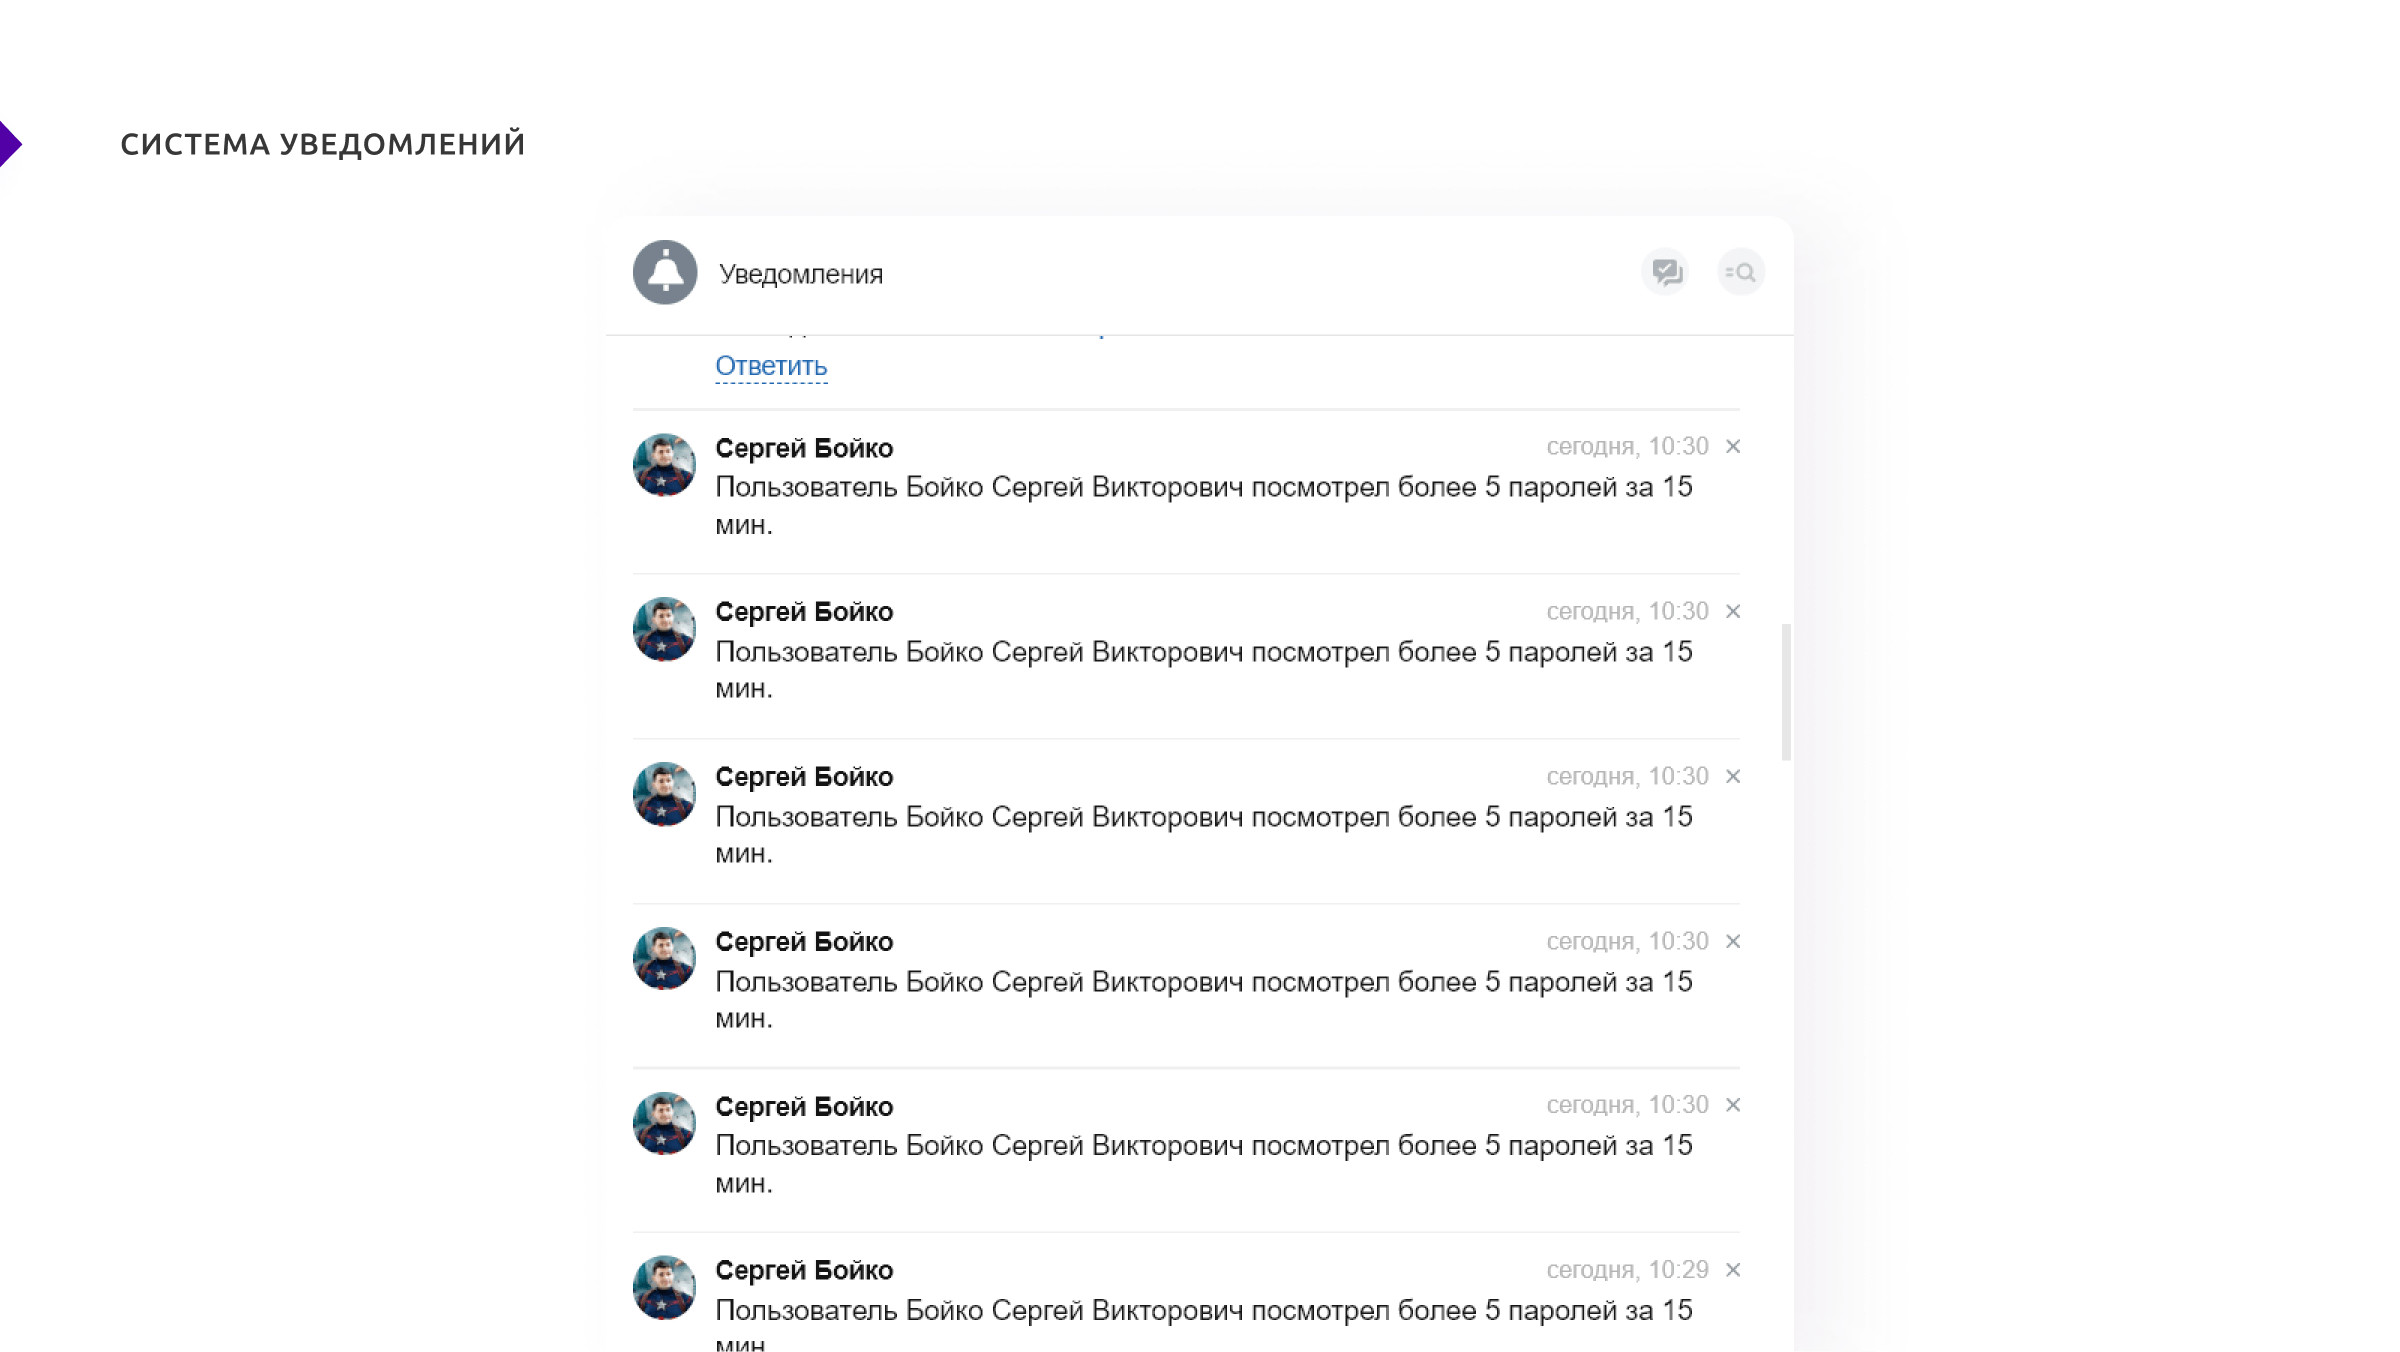This screenshot has width=2400, height=1352.
Task: Click avatar in the 10:29 notification
Action: [x=664, y=1288]
